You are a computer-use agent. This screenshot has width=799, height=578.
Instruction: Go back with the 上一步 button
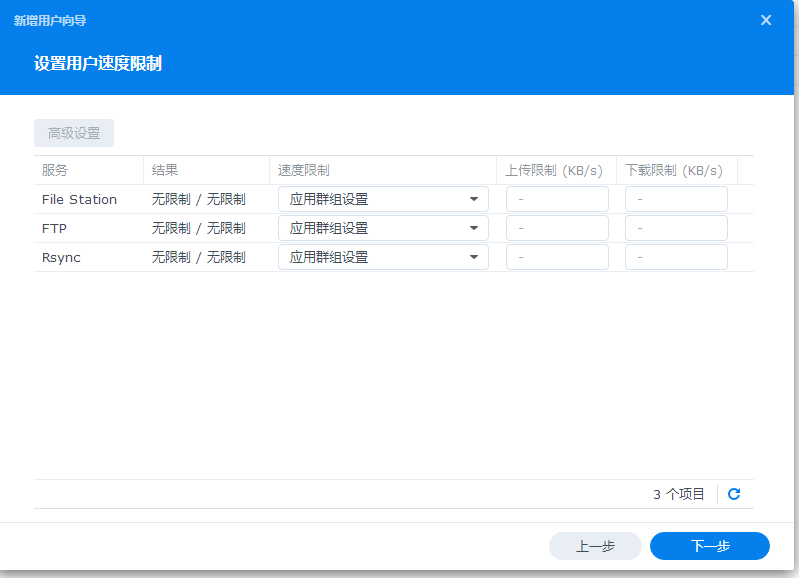point(595,546)
